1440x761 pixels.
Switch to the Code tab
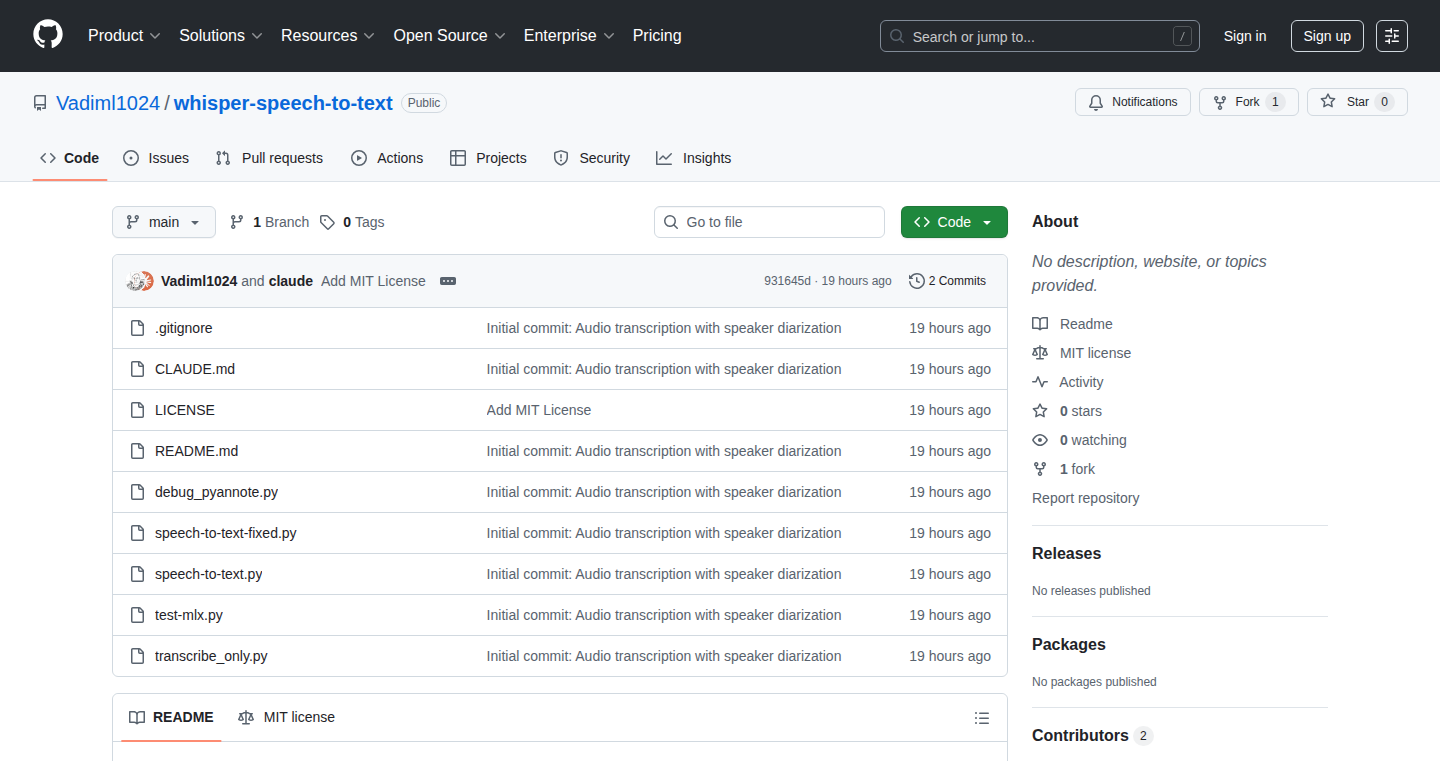click(x=70, y=158)
